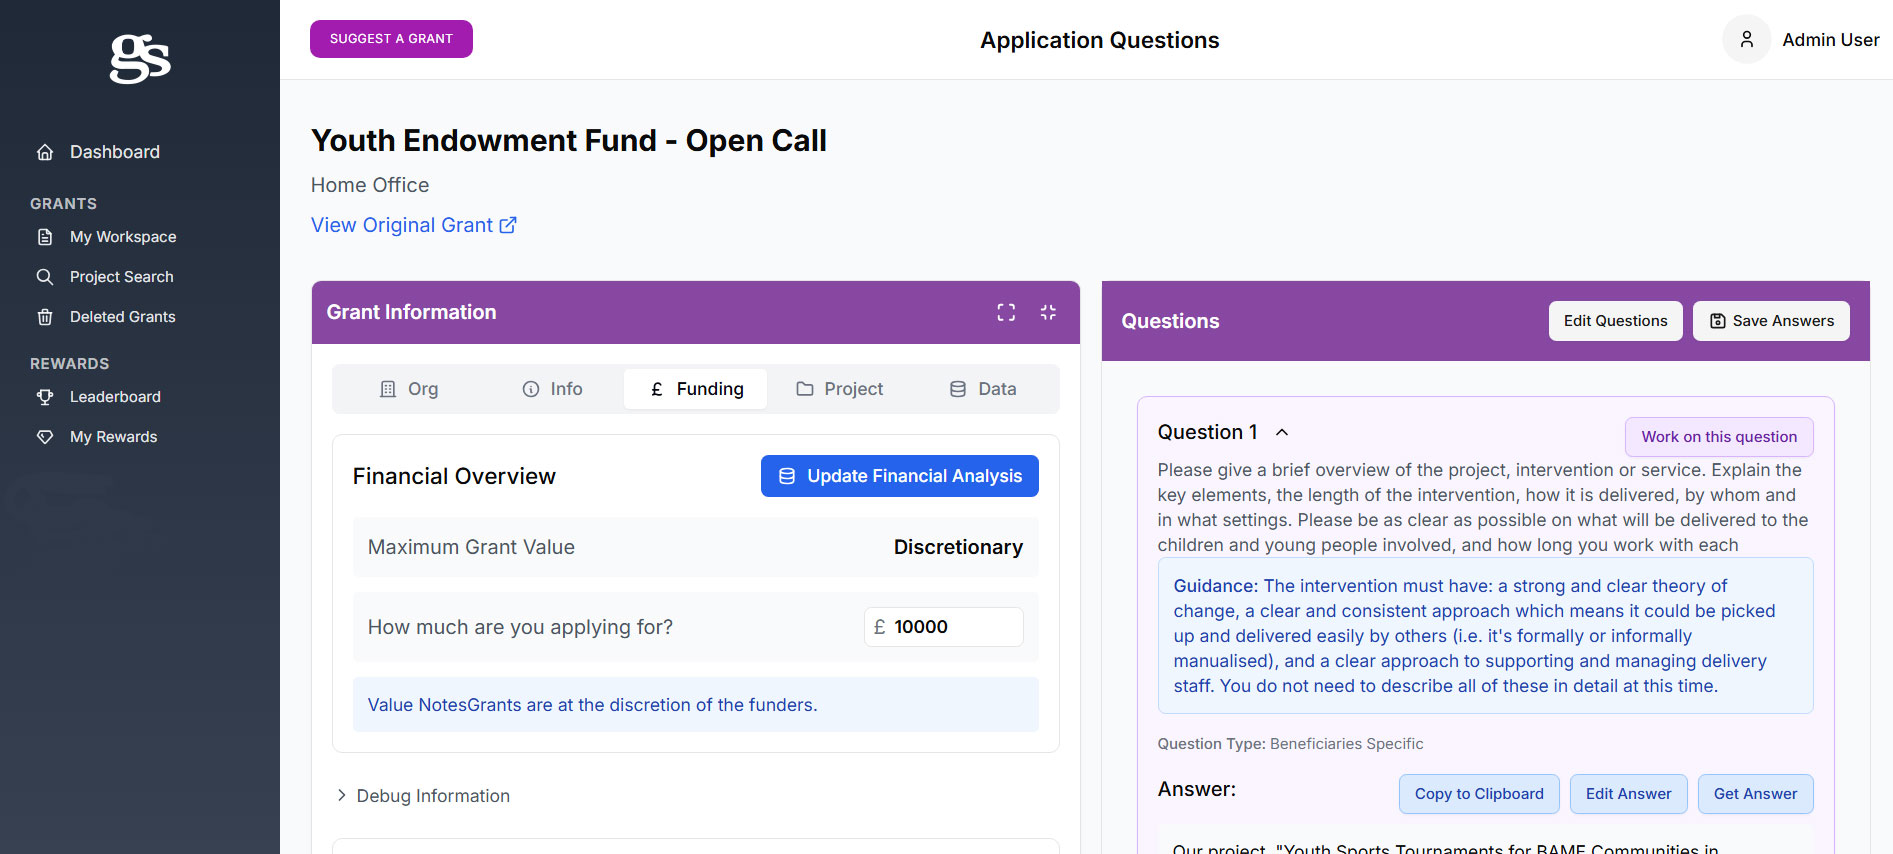Click Update Financial Analysis button
Image resolution: width=1893 pixels, height=854 pixels.
pos(899,476)
